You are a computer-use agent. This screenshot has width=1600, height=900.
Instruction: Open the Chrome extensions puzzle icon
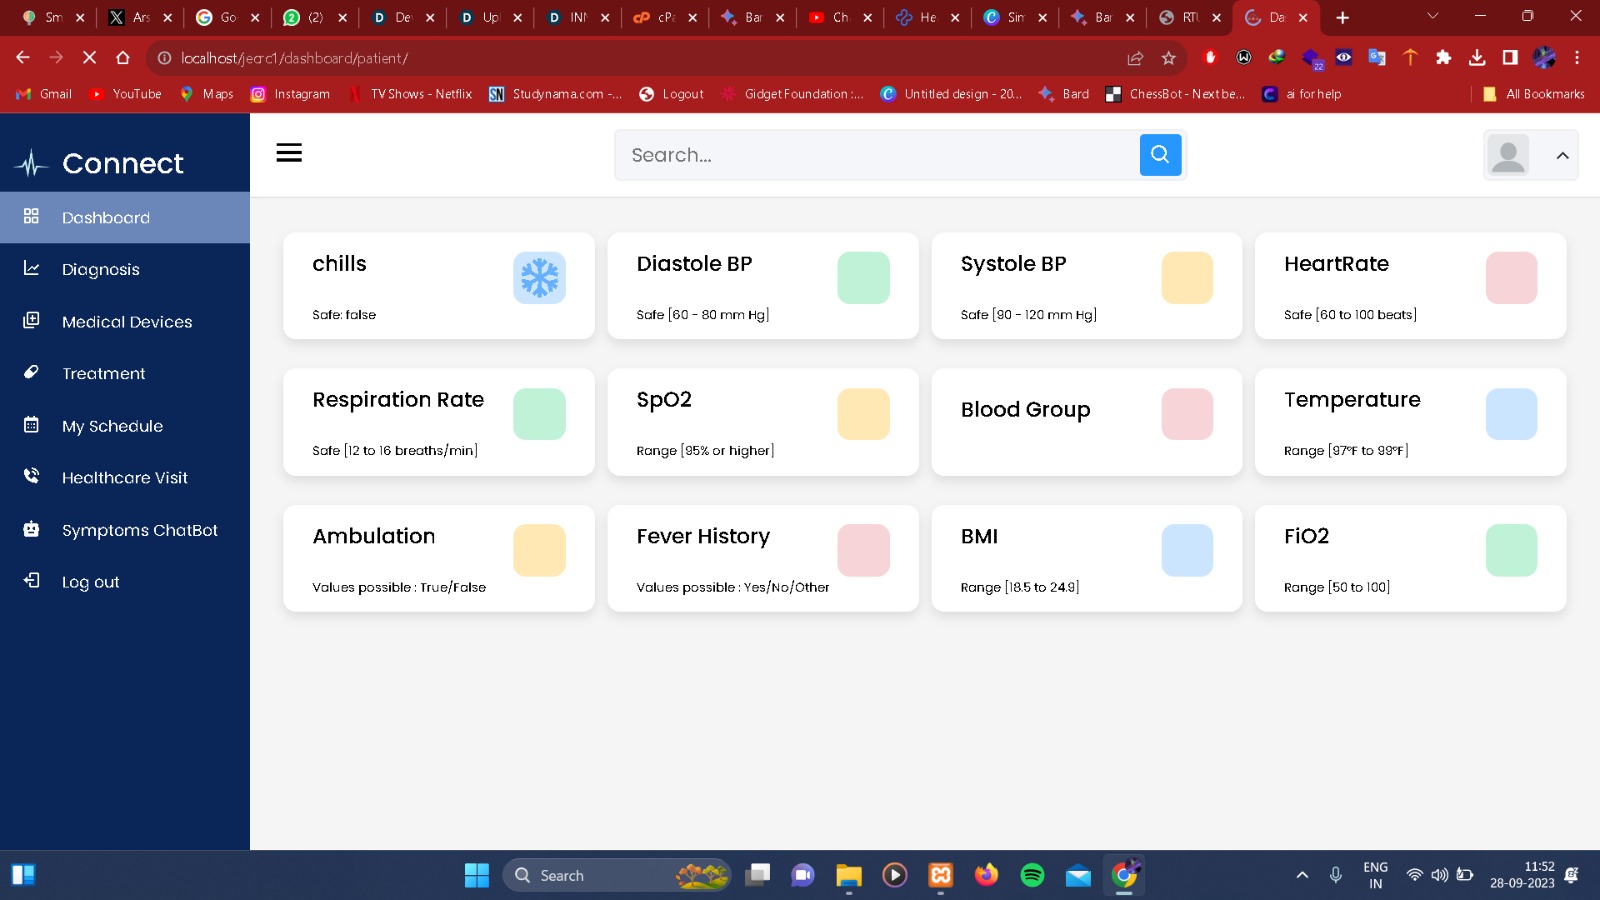coord(1443,58)
